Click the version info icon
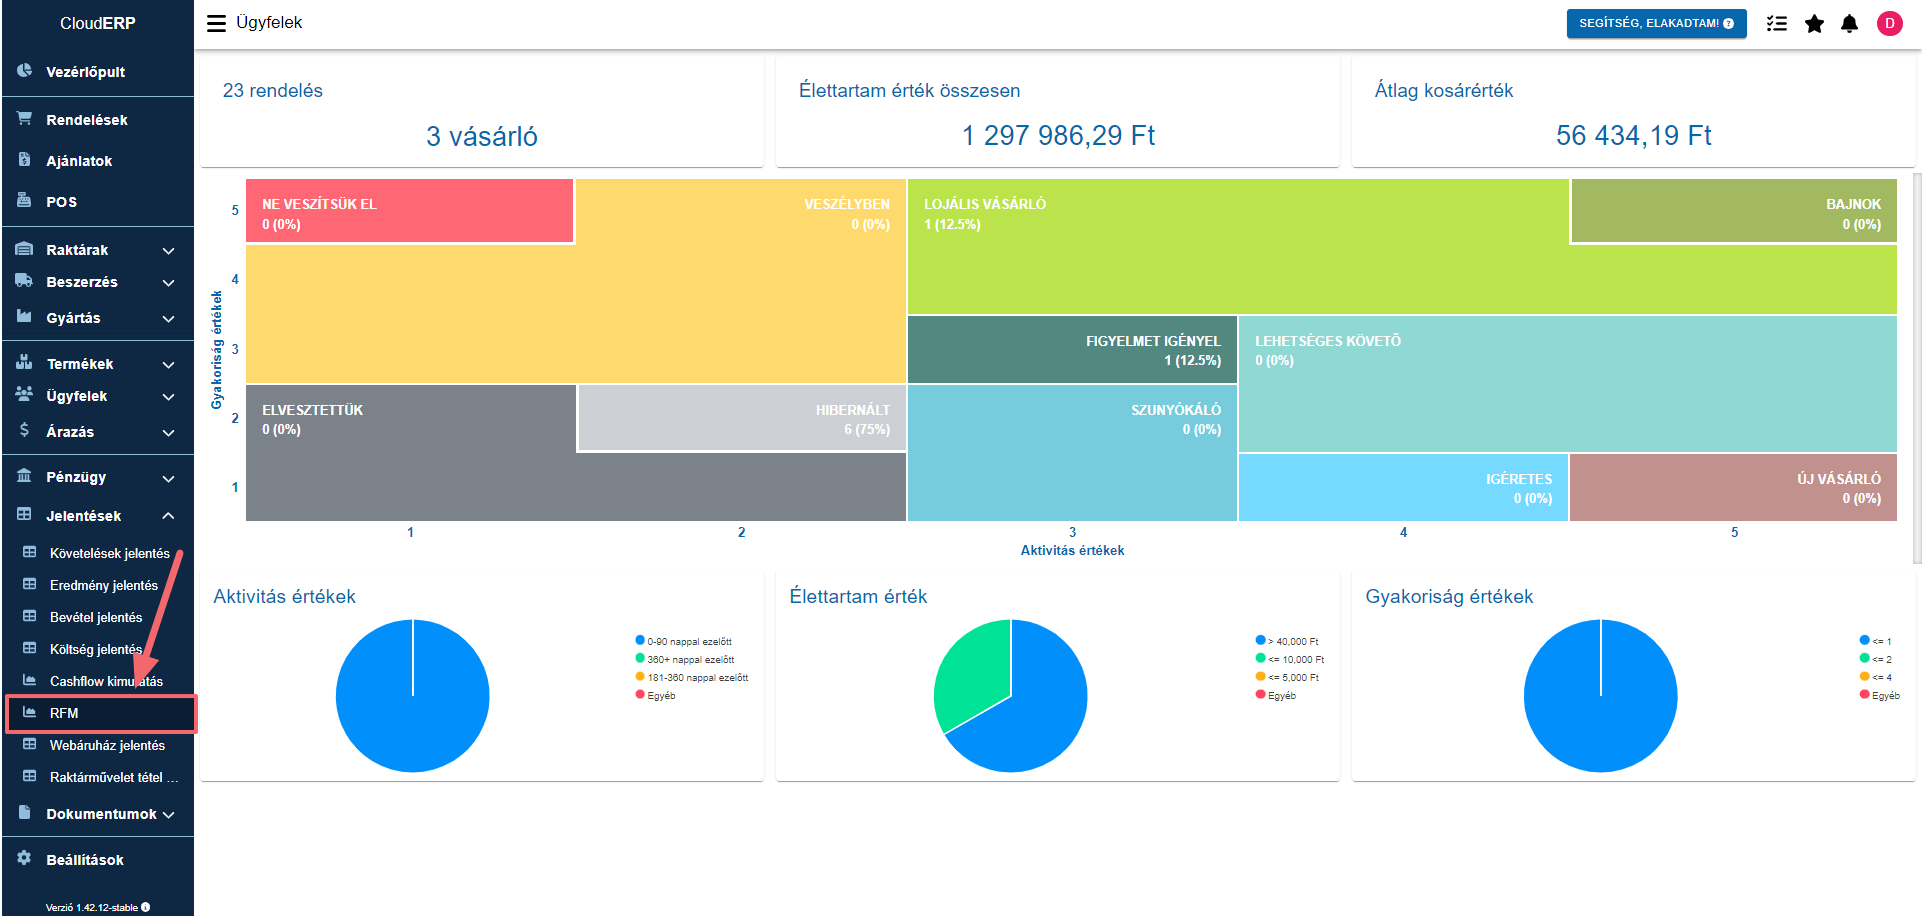 (146, 907)
